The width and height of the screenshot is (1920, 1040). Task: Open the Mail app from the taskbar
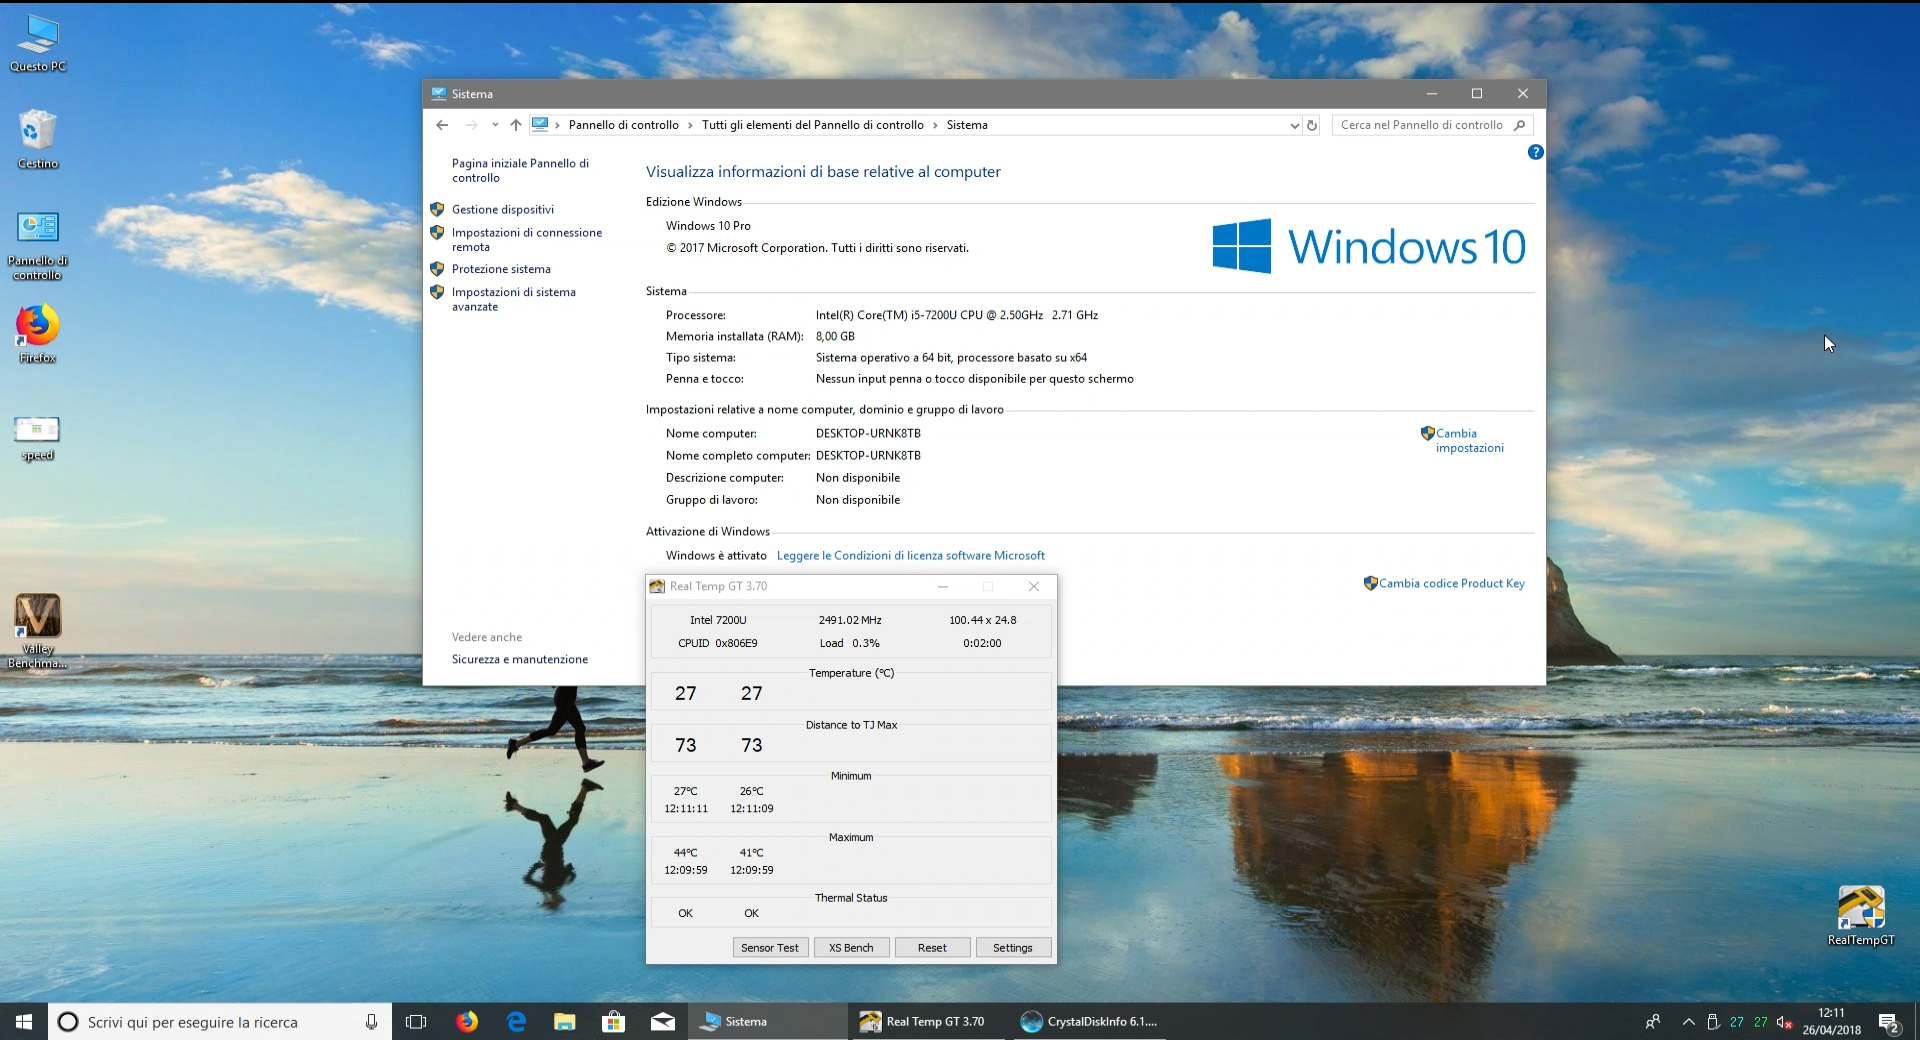(663, 1021)
